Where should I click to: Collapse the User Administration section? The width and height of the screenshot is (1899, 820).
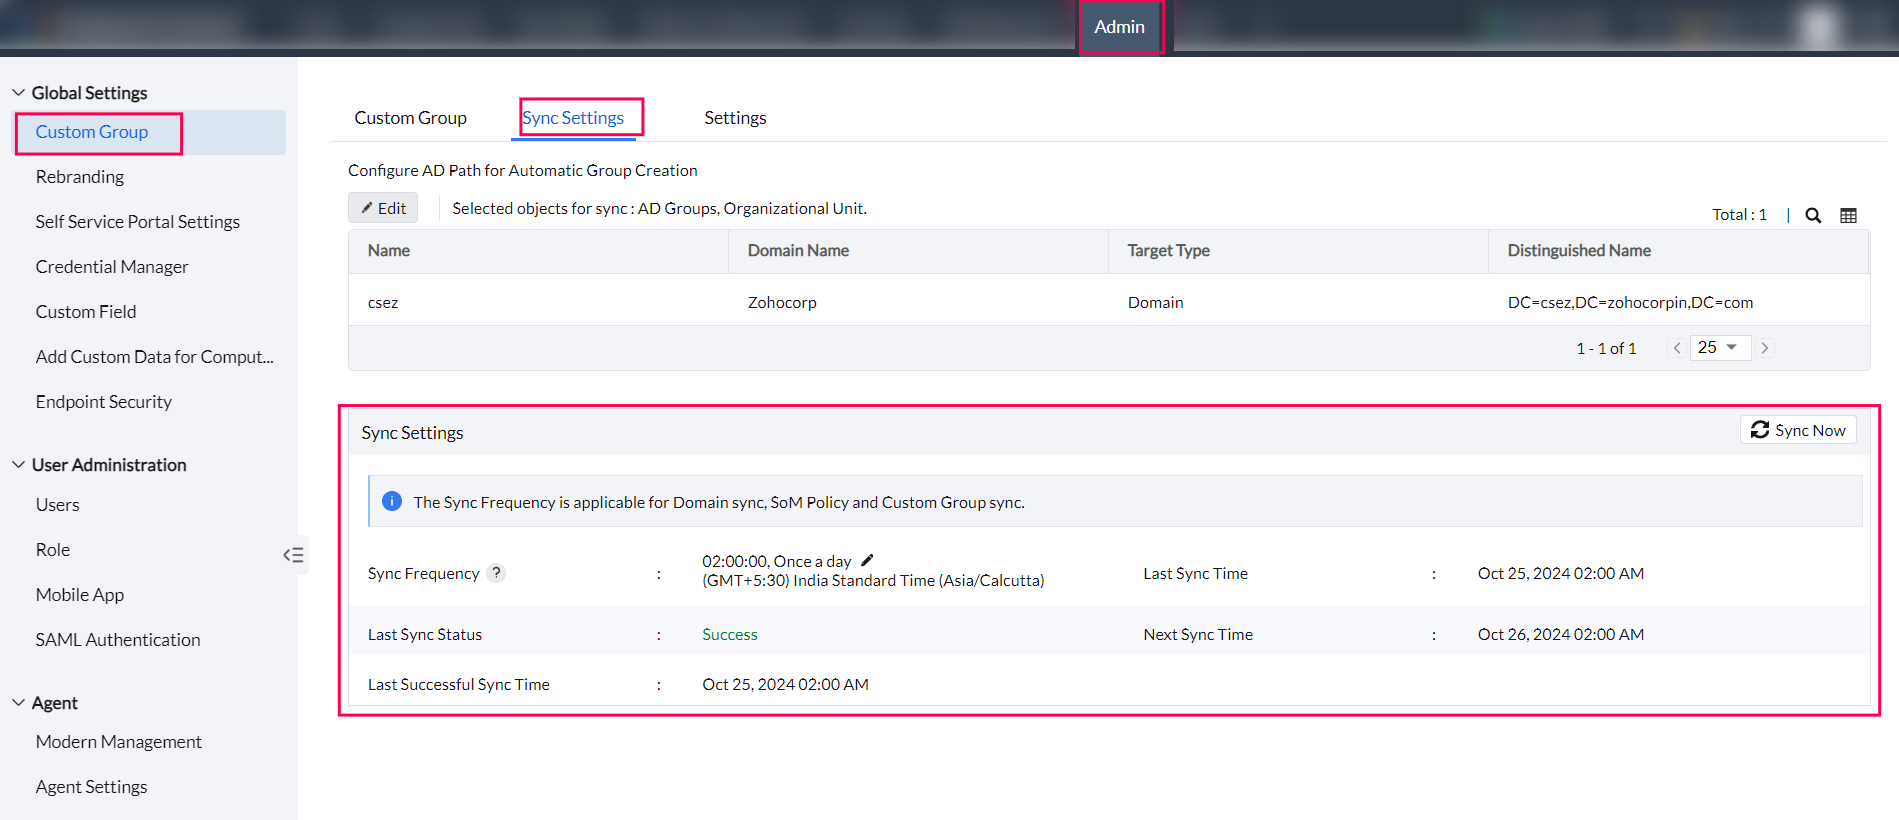pyautogui.click(x=19, y=465)
